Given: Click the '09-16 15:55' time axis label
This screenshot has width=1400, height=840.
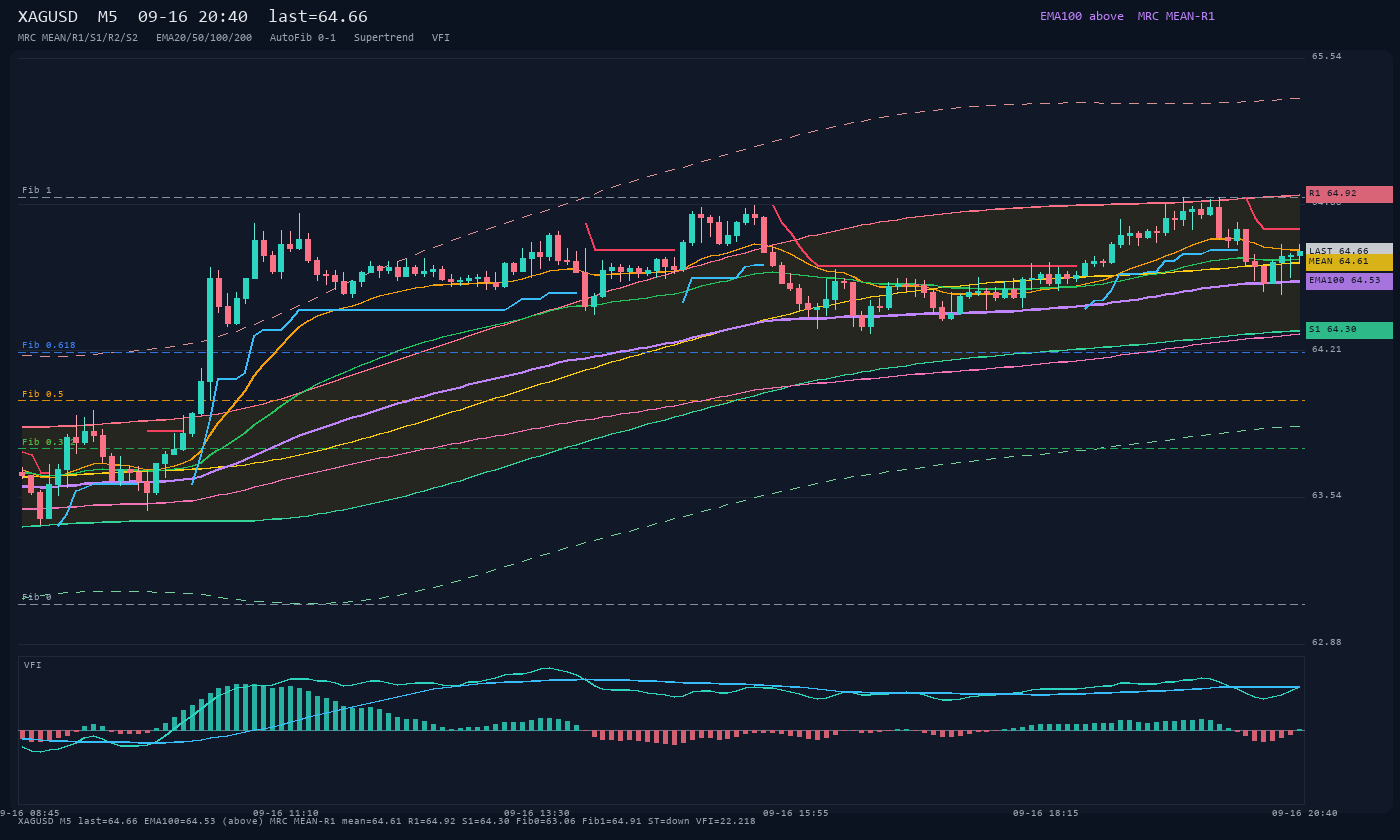Looking at the screenshot, I should point(796,813).
